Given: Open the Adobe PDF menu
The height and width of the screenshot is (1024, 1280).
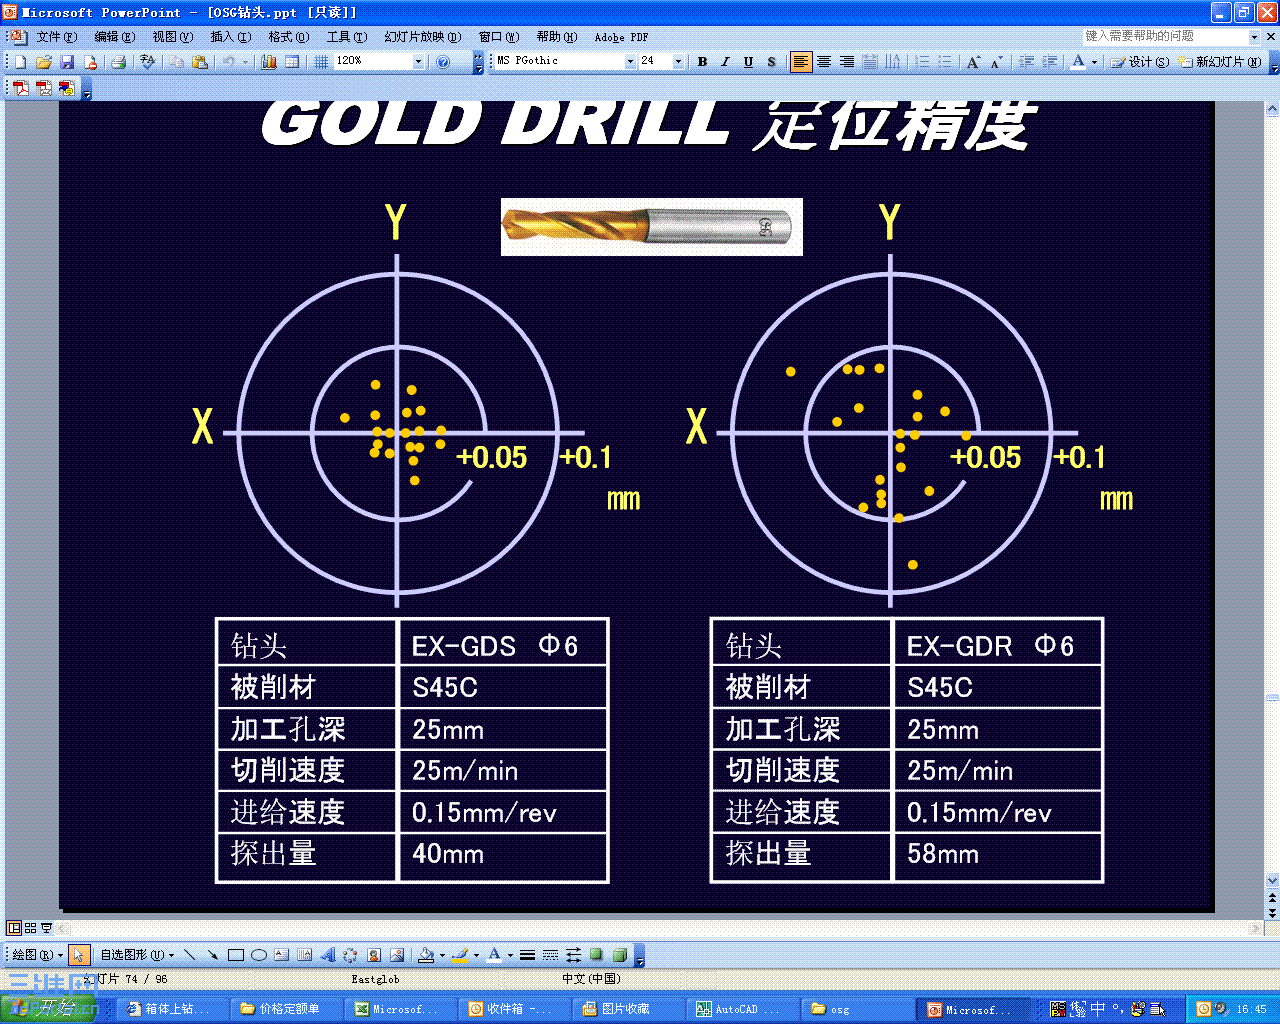Looking at the screenshot, I should point(621,37).
